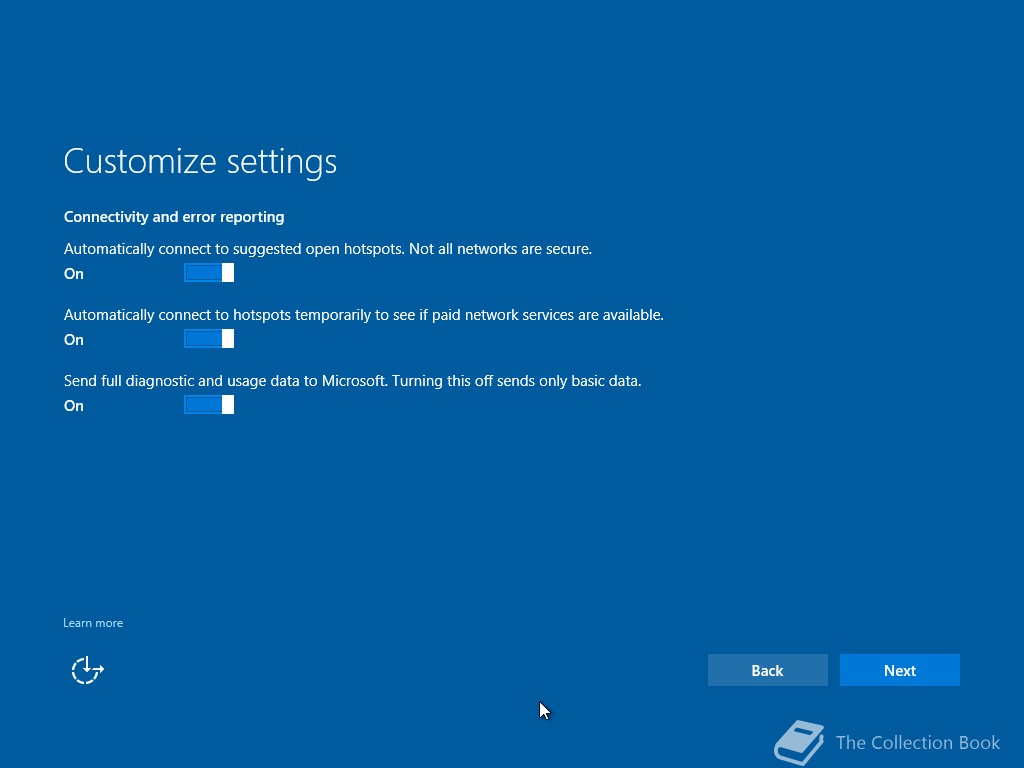Turn off suggested open hotspots toggle

[x=209, y=273]
